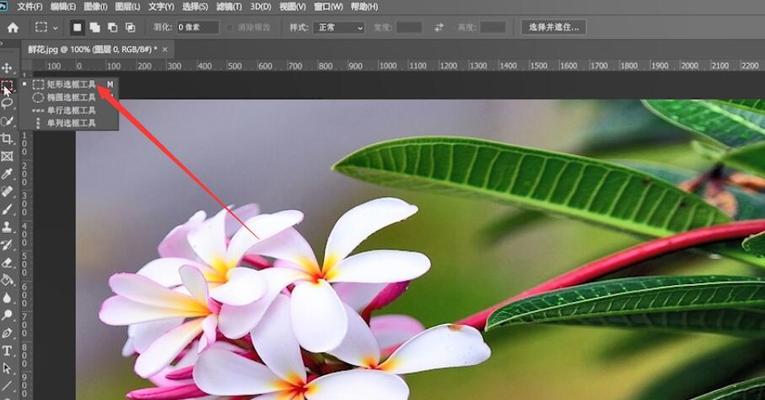Select the Blur tool

pyautogui.click(x=7, y=298)
